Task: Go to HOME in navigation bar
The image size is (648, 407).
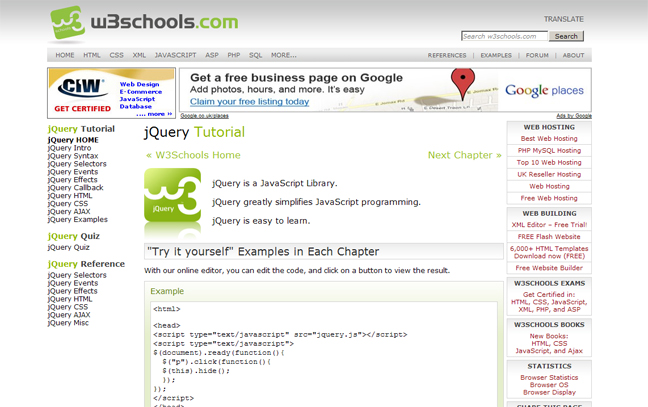Action: pyautogui.click(x=65, y=55)
